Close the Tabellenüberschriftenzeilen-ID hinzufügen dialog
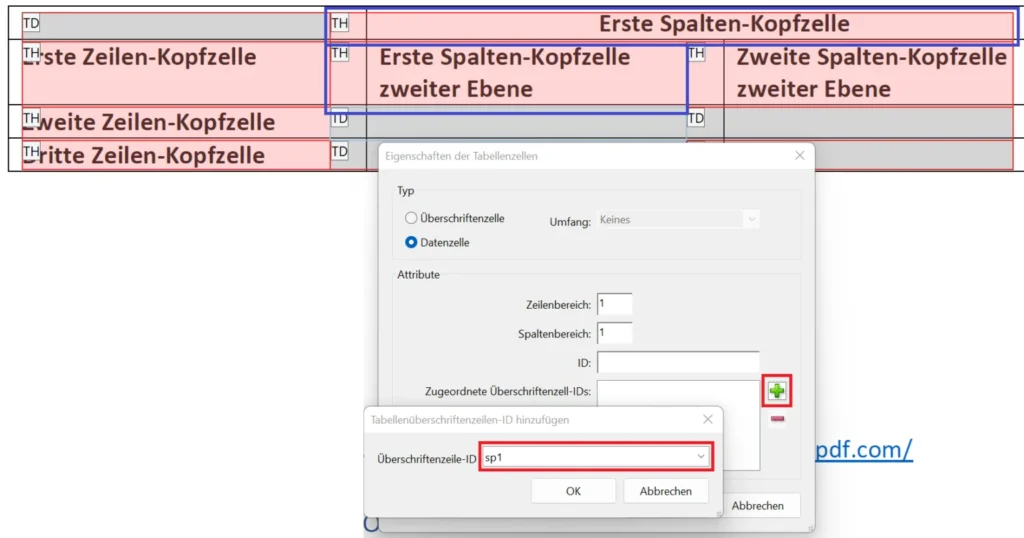 coord(707,420)
